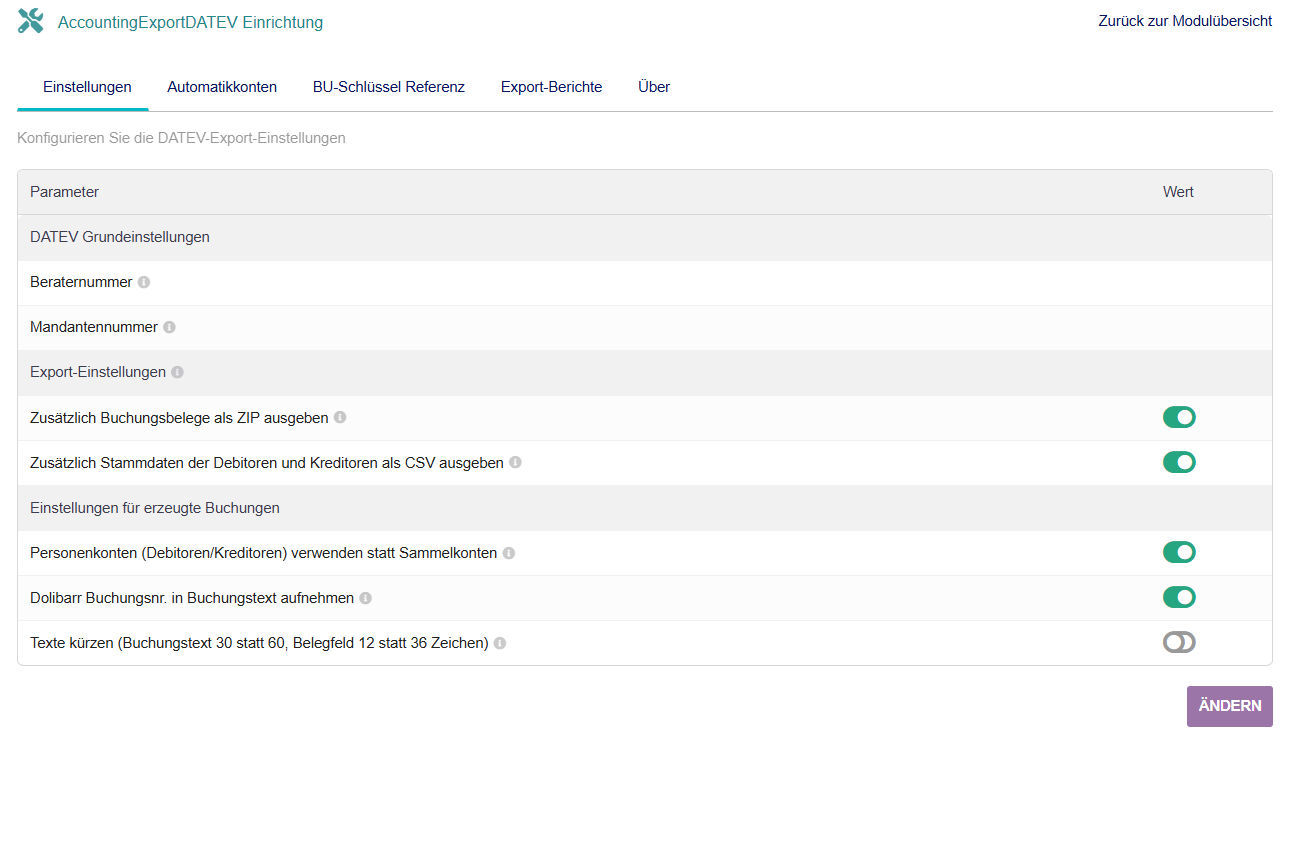The image size is (1291, 863).
Task: Click the Mandantennummer label
Action: pos(94,327)
